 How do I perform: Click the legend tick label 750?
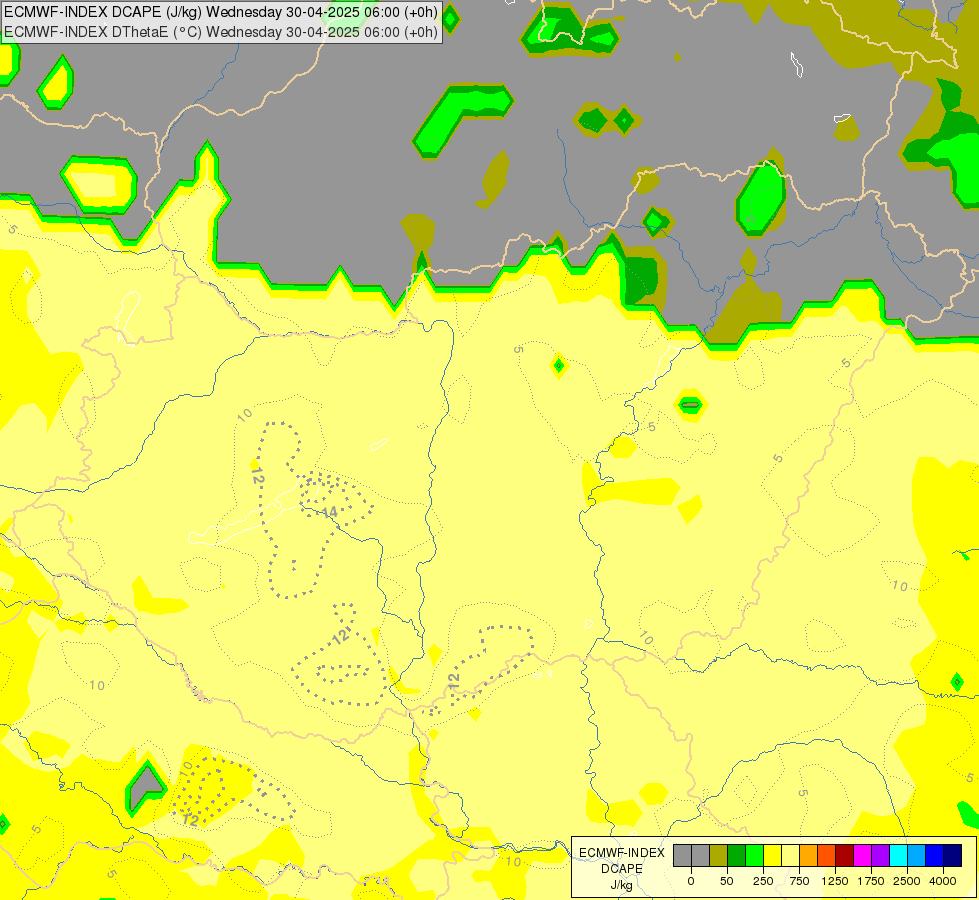(799, 881)
